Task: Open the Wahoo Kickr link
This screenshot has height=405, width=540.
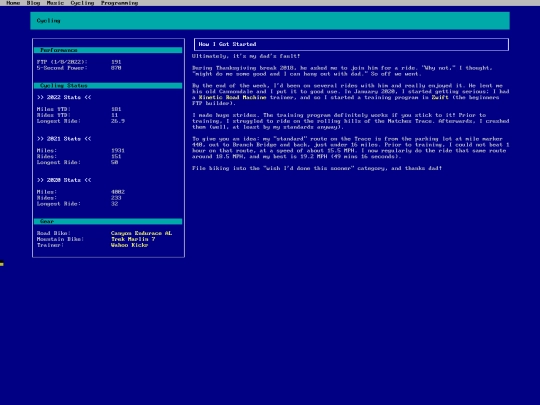Action: 129,245
